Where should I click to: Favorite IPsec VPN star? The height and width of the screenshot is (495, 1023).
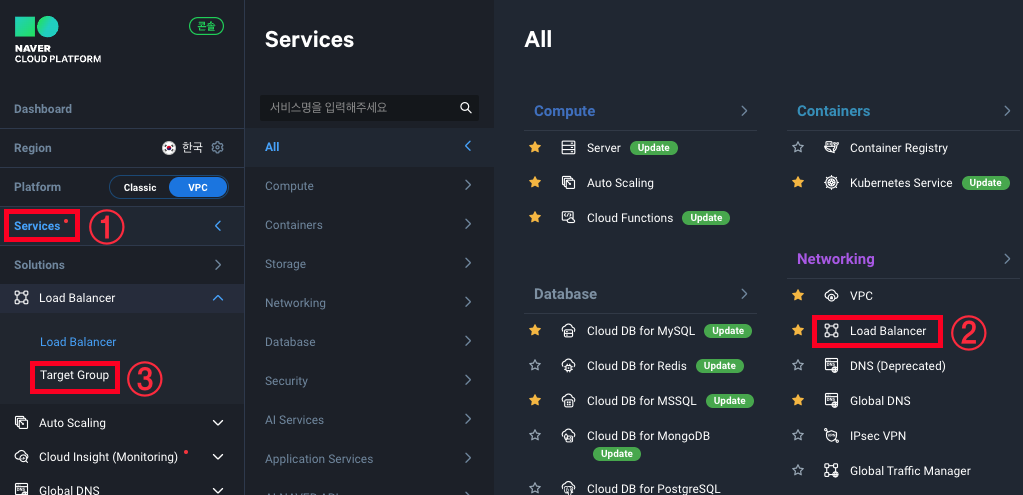(x=797, y=435)
